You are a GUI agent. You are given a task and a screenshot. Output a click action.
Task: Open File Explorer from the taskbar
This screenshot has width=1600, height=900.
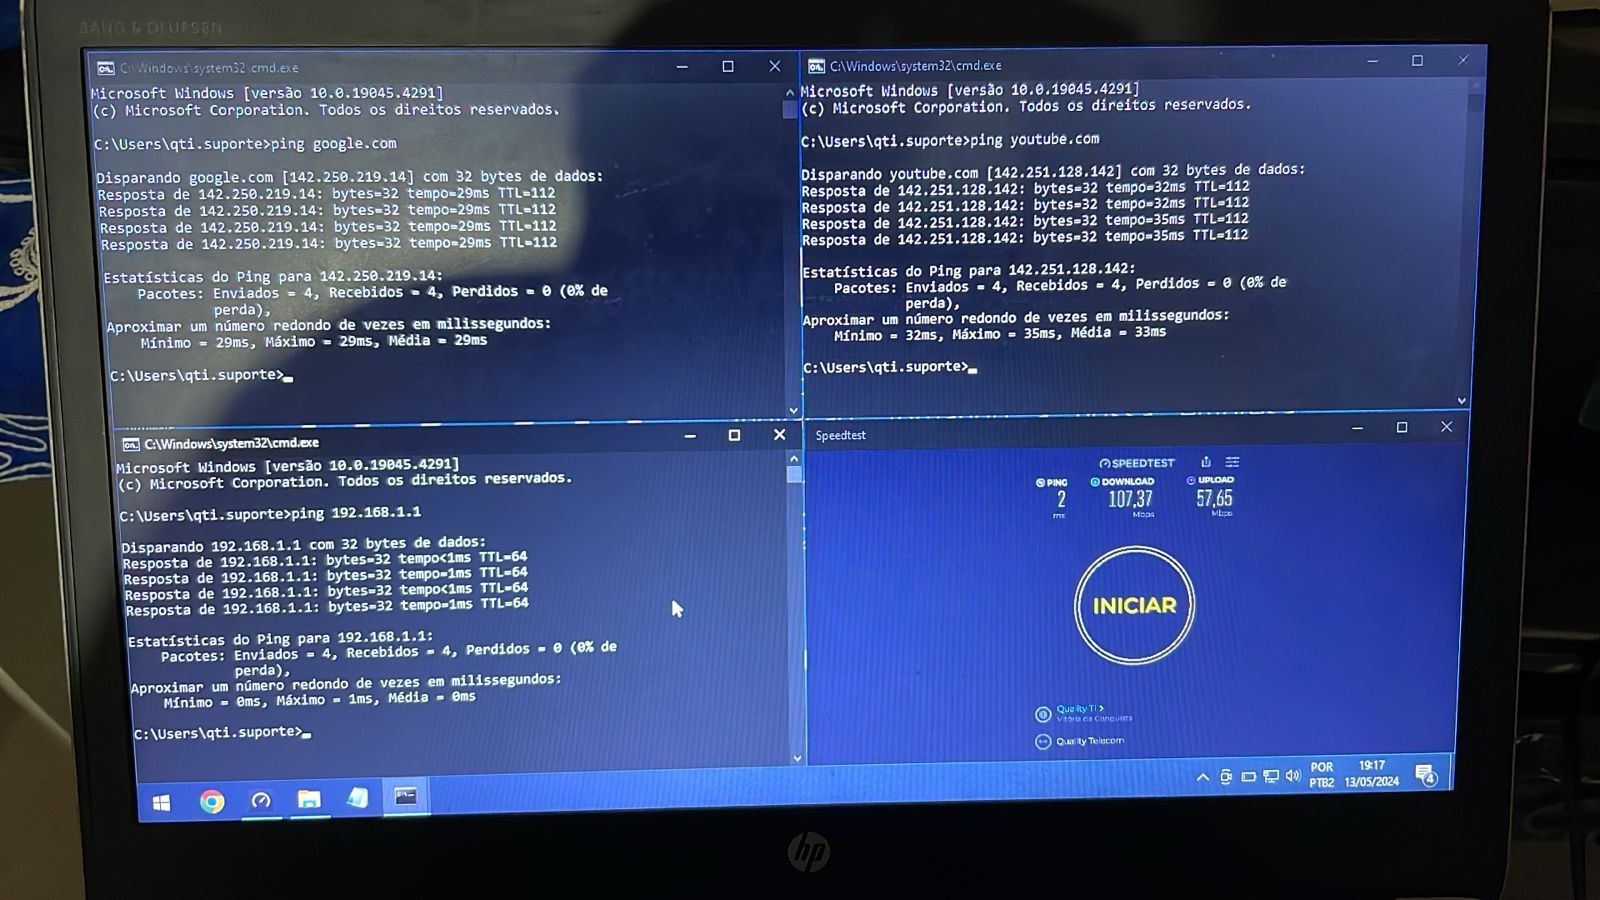point(309,799)
